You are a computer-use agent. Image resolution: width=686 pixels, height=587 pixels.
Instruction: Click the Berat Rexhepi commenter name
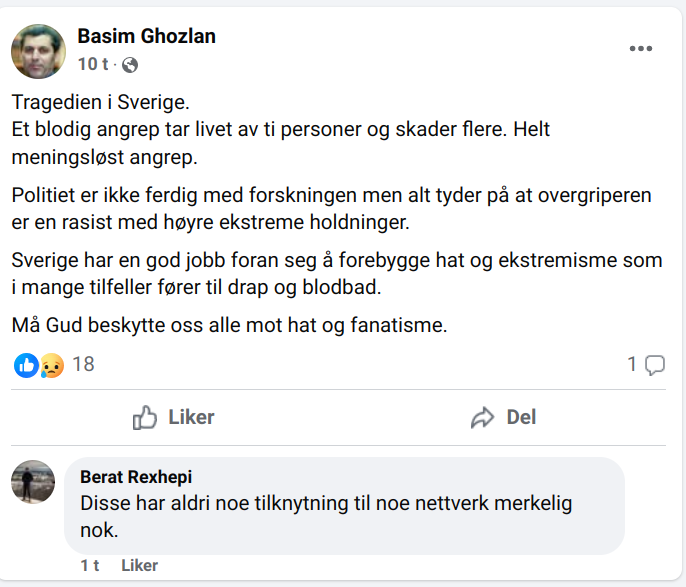(x=135, y=476)
